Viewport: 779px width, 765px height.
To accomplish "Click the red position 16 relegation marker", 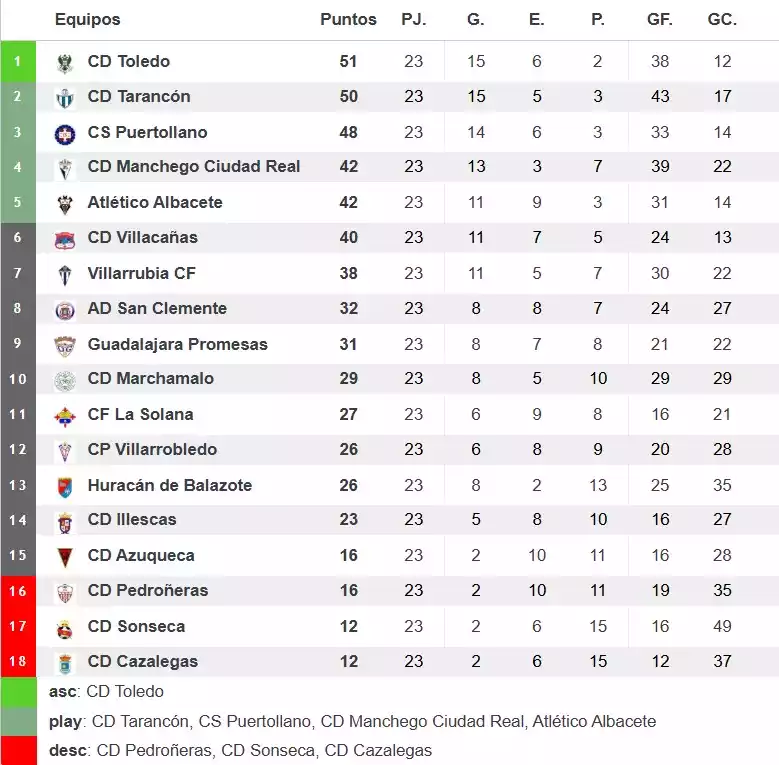I will (18, 591).
